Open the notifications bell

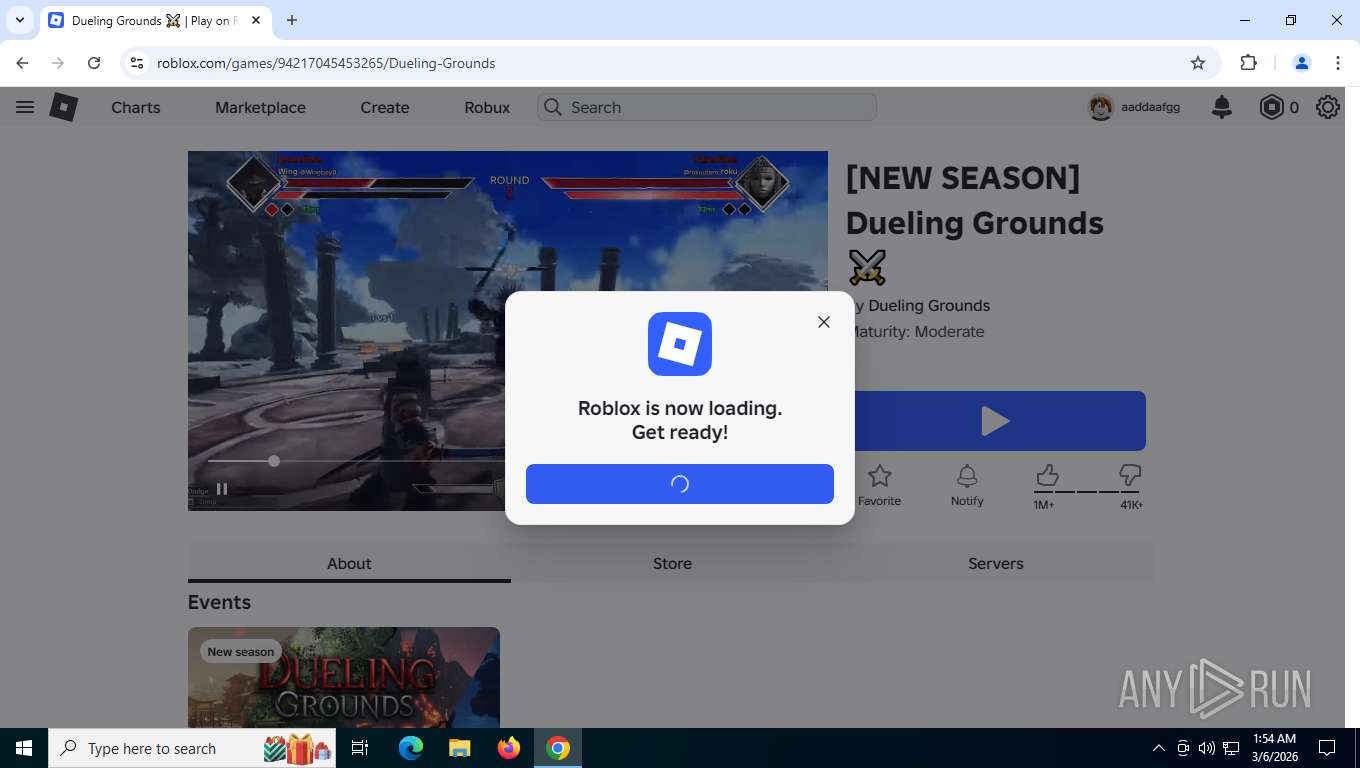pos(1222,107)
